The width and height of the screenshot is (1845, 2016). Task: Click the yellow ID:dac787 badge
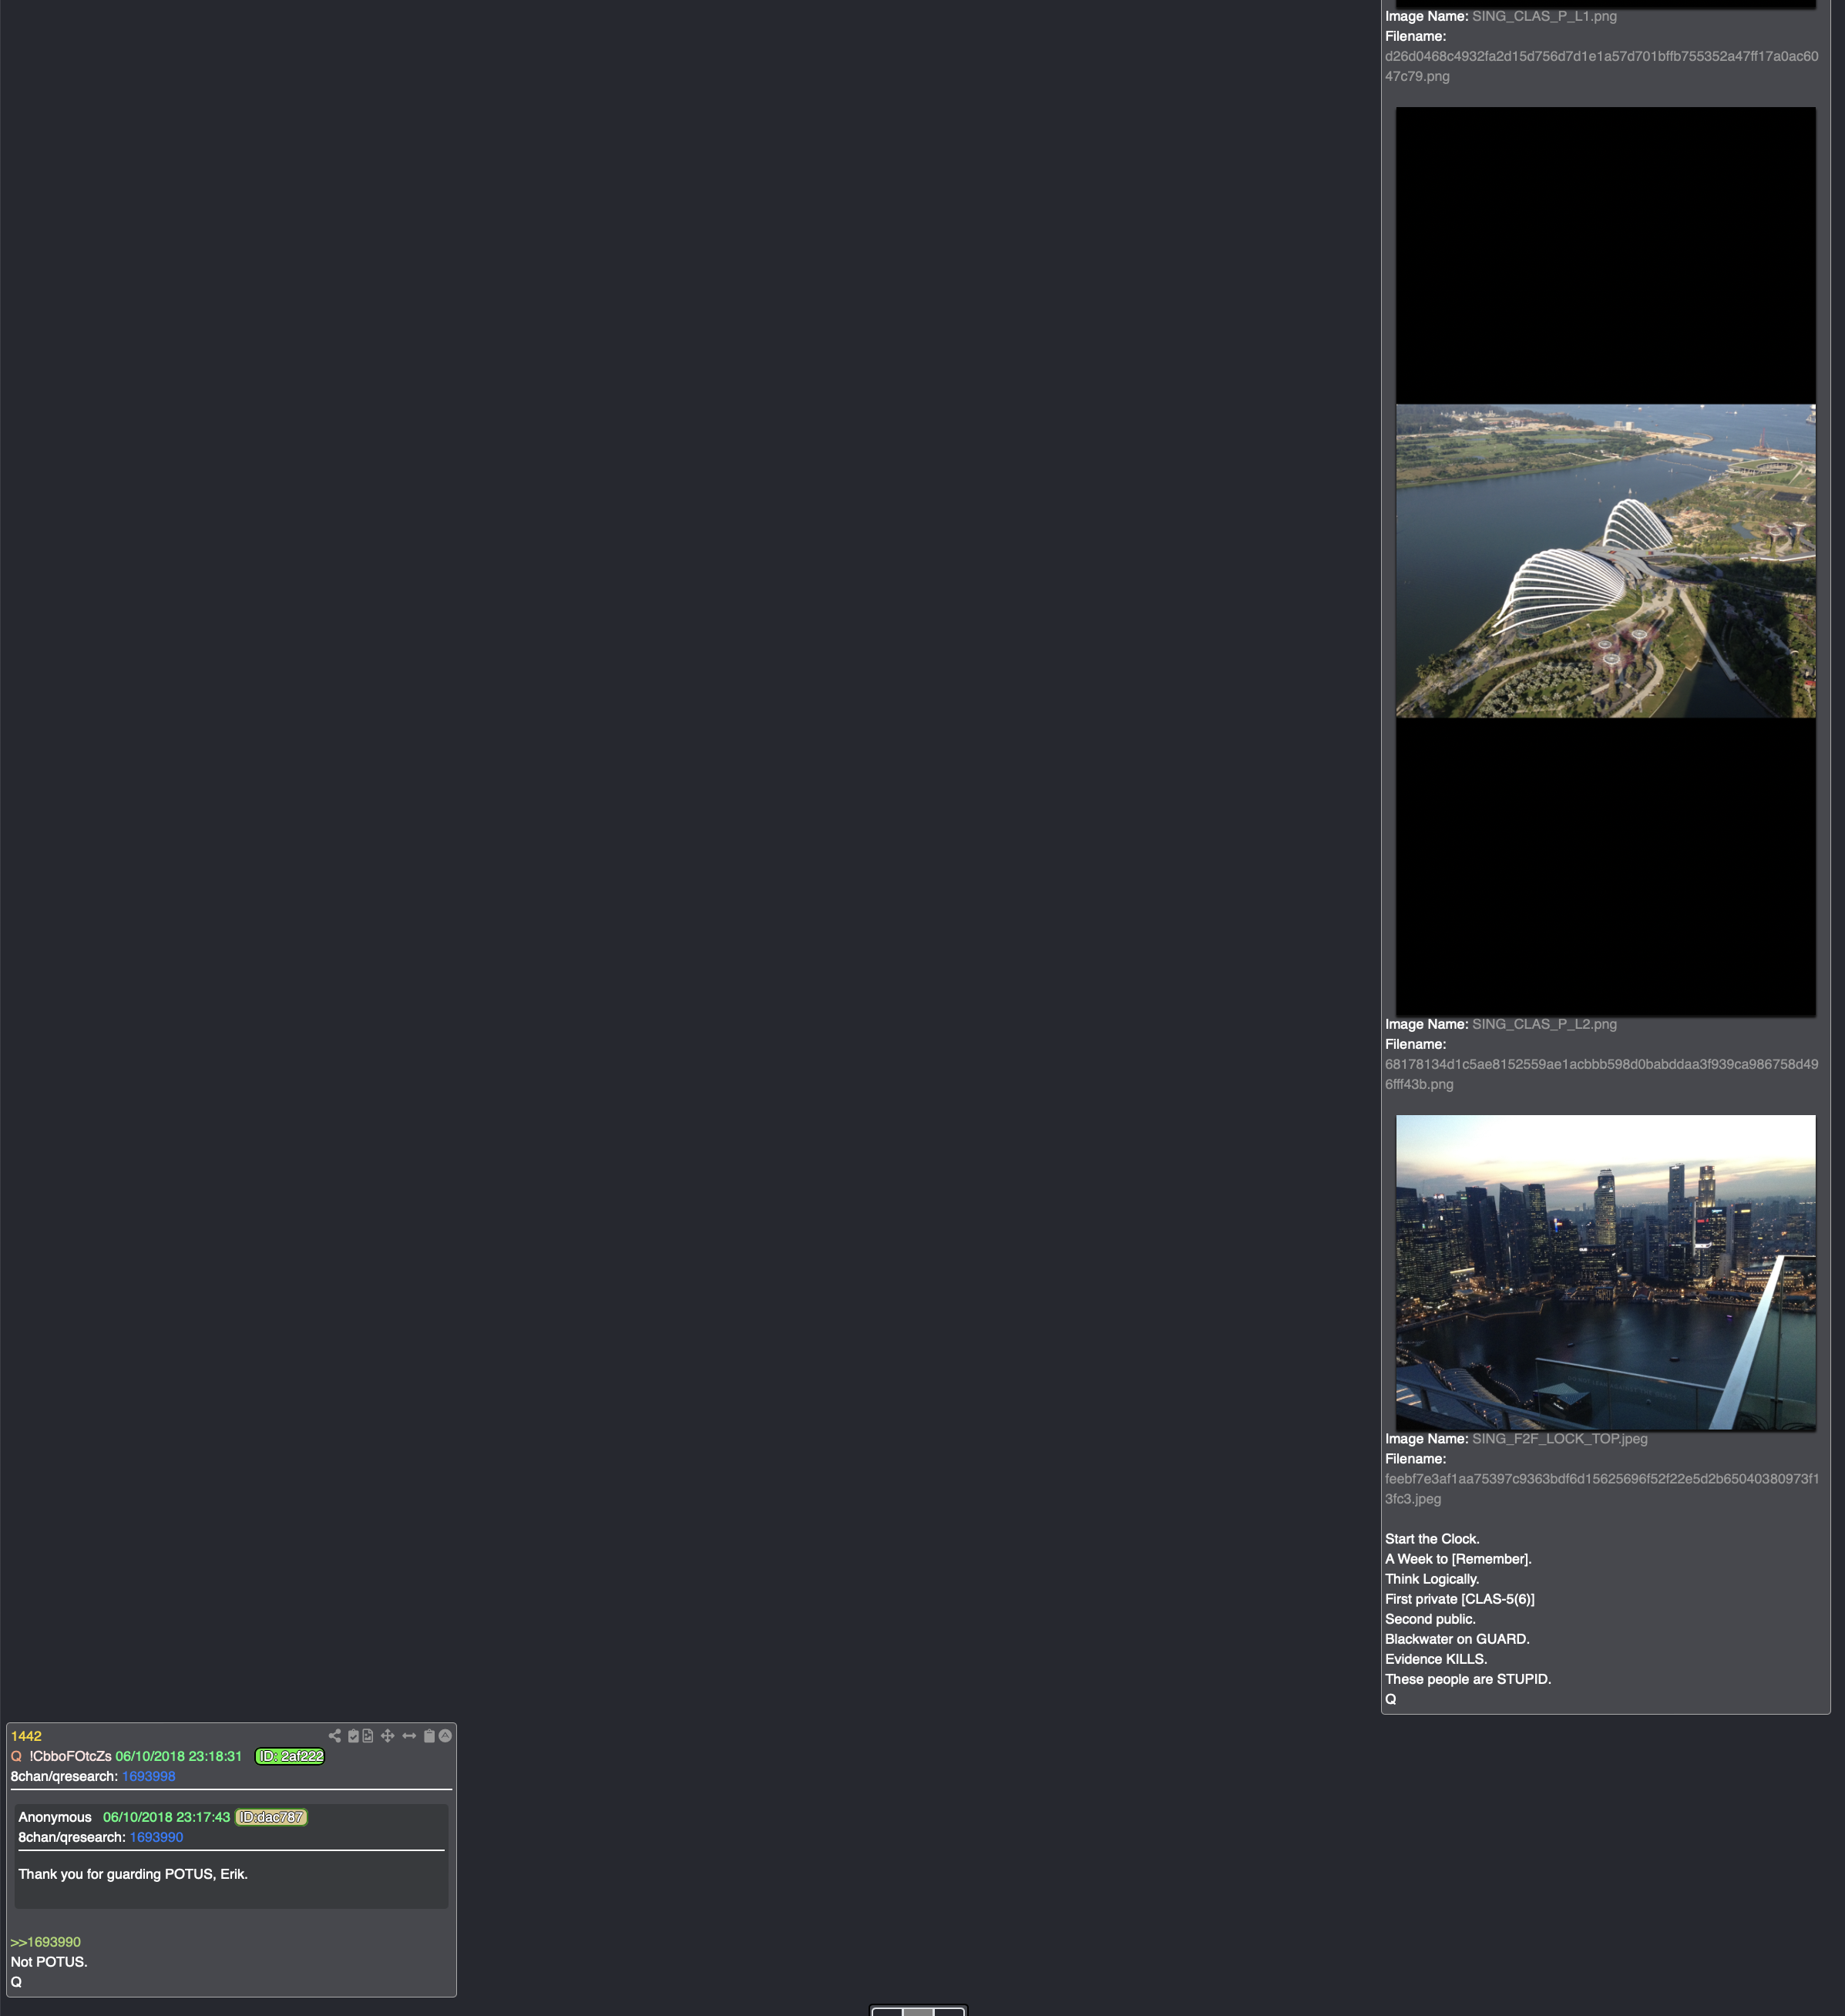(271, 1817)
